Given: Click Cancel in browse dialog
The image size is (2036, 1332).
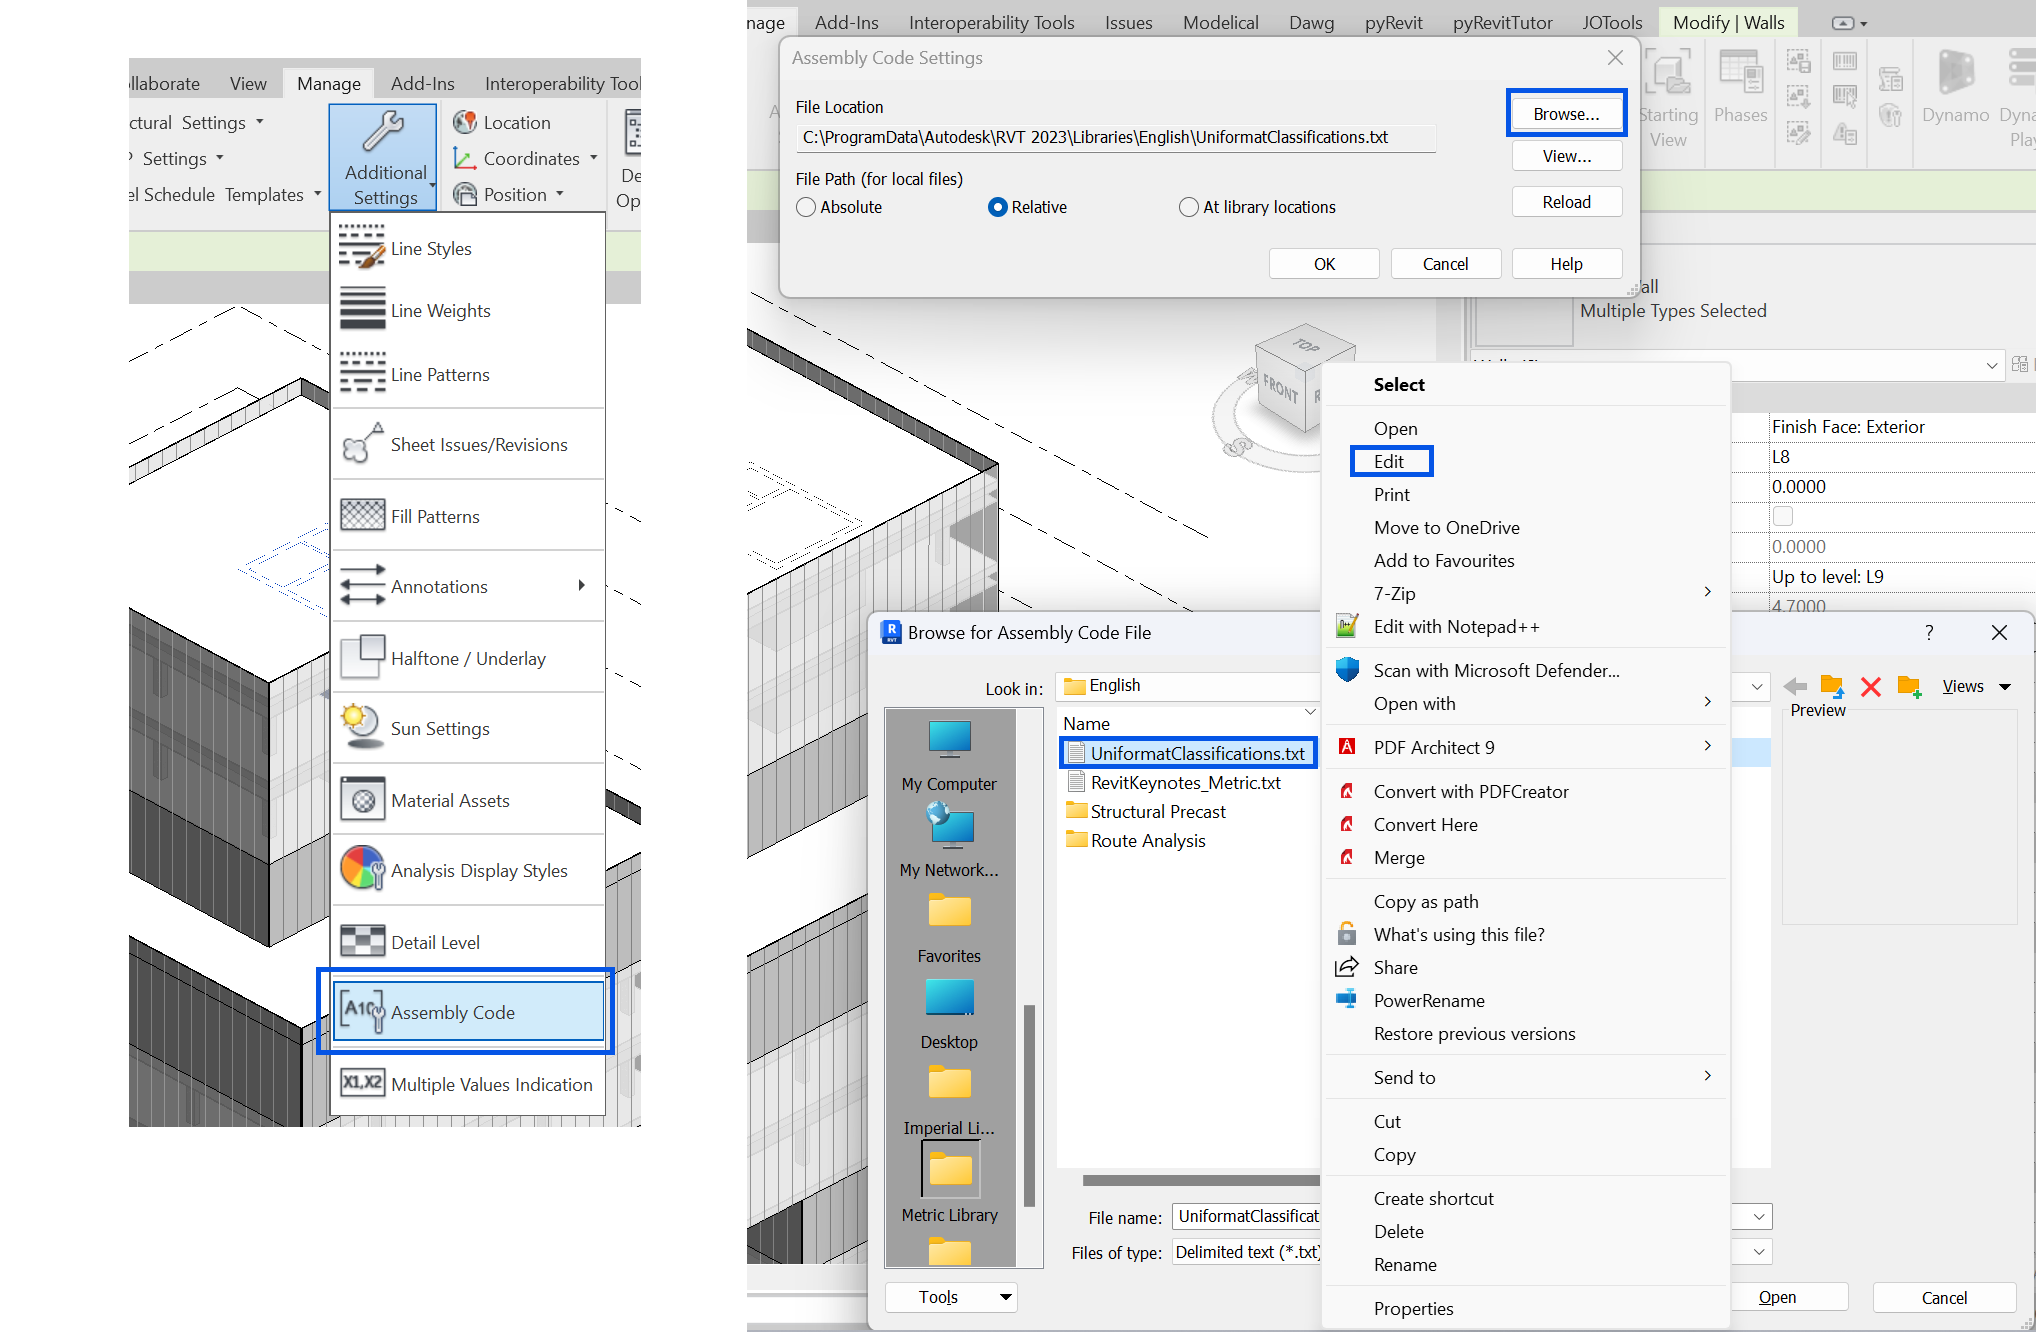Looking at the screenshot, I should pyautogui.click(x=1944, y=1297).
